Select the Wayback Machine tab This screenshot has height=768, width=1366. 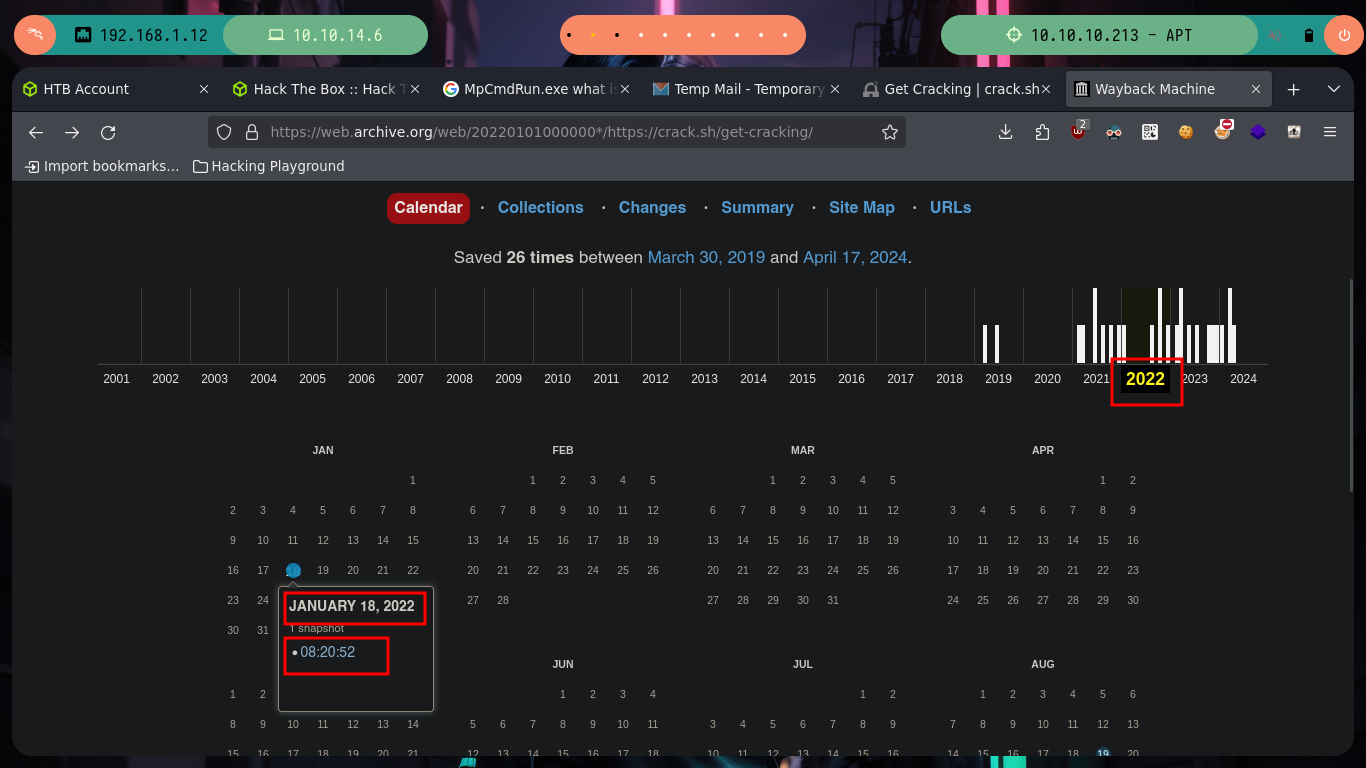coord(1168,89)
